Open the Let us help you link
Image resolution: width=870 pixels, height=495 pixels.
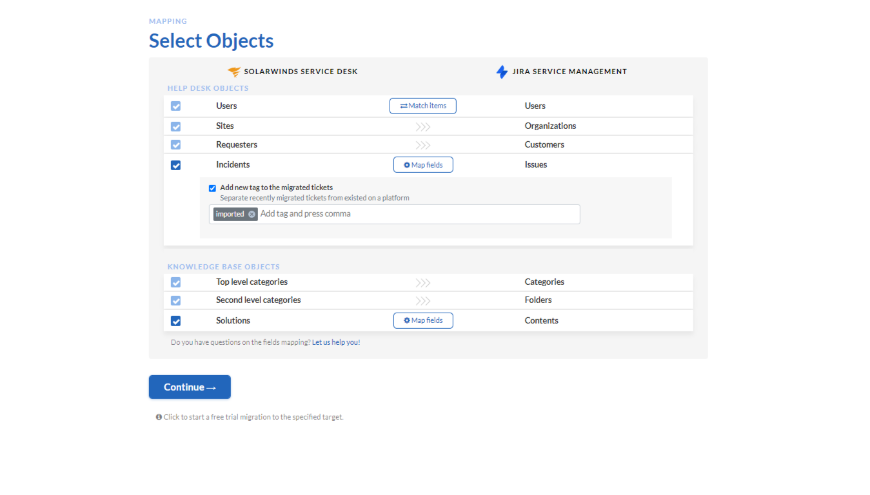click(336, 342)
